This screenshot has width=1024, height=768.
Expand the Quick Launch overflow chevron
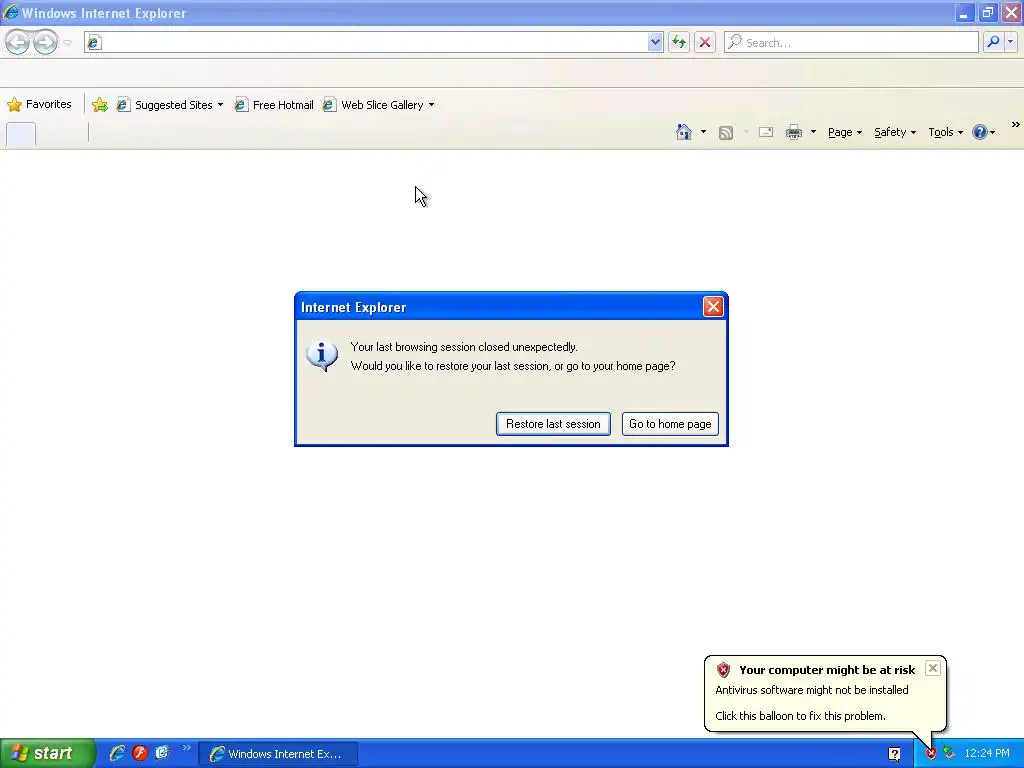(x=186, y=748)
